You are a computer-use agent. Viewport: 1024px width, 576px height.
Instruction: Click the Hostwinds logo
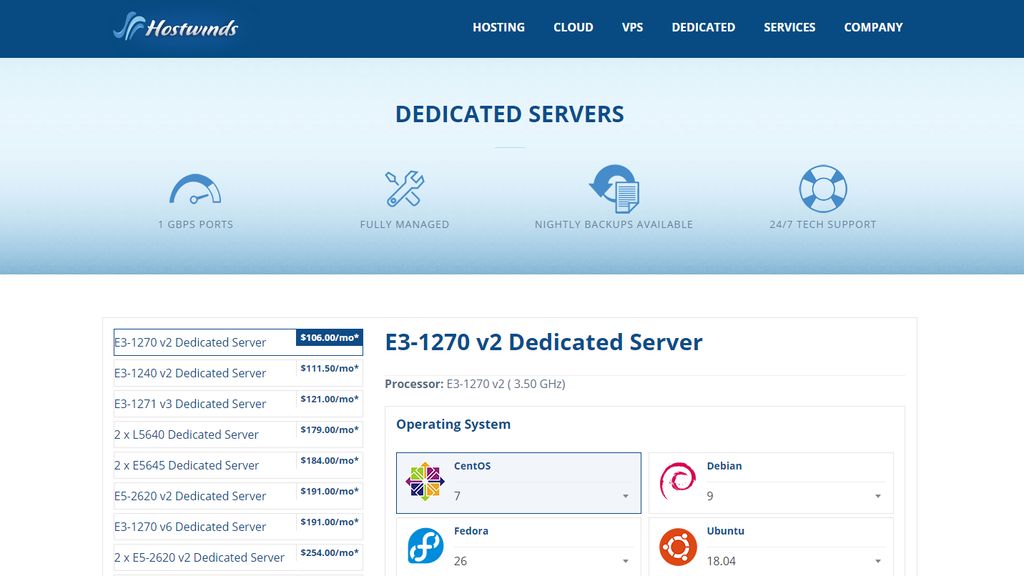(x=175, y=28)
